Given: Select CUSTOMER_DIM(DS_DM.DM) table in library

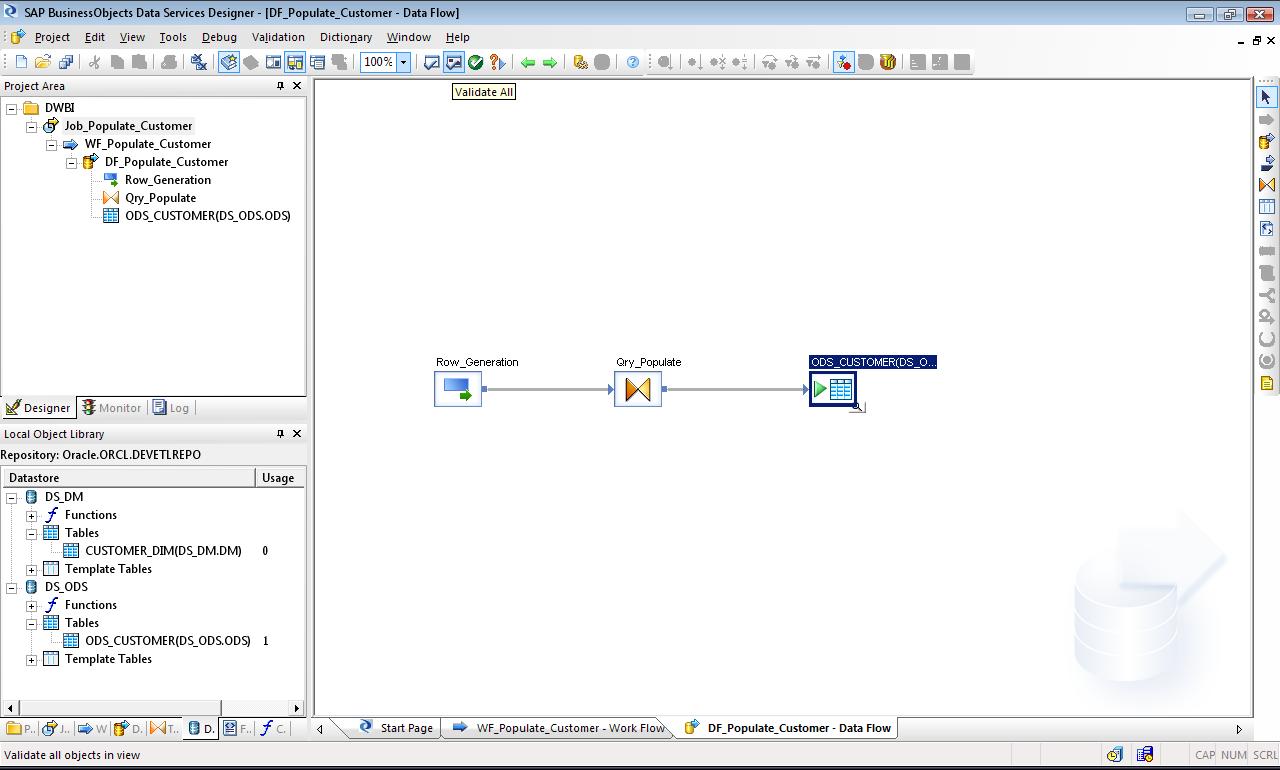Looking at the screenshot, I should tap(163, 551).
